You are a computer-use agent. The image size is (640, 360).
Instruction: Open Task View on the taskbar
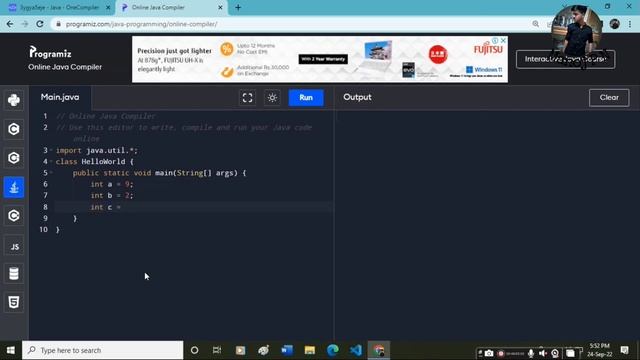tap(217, 350)
